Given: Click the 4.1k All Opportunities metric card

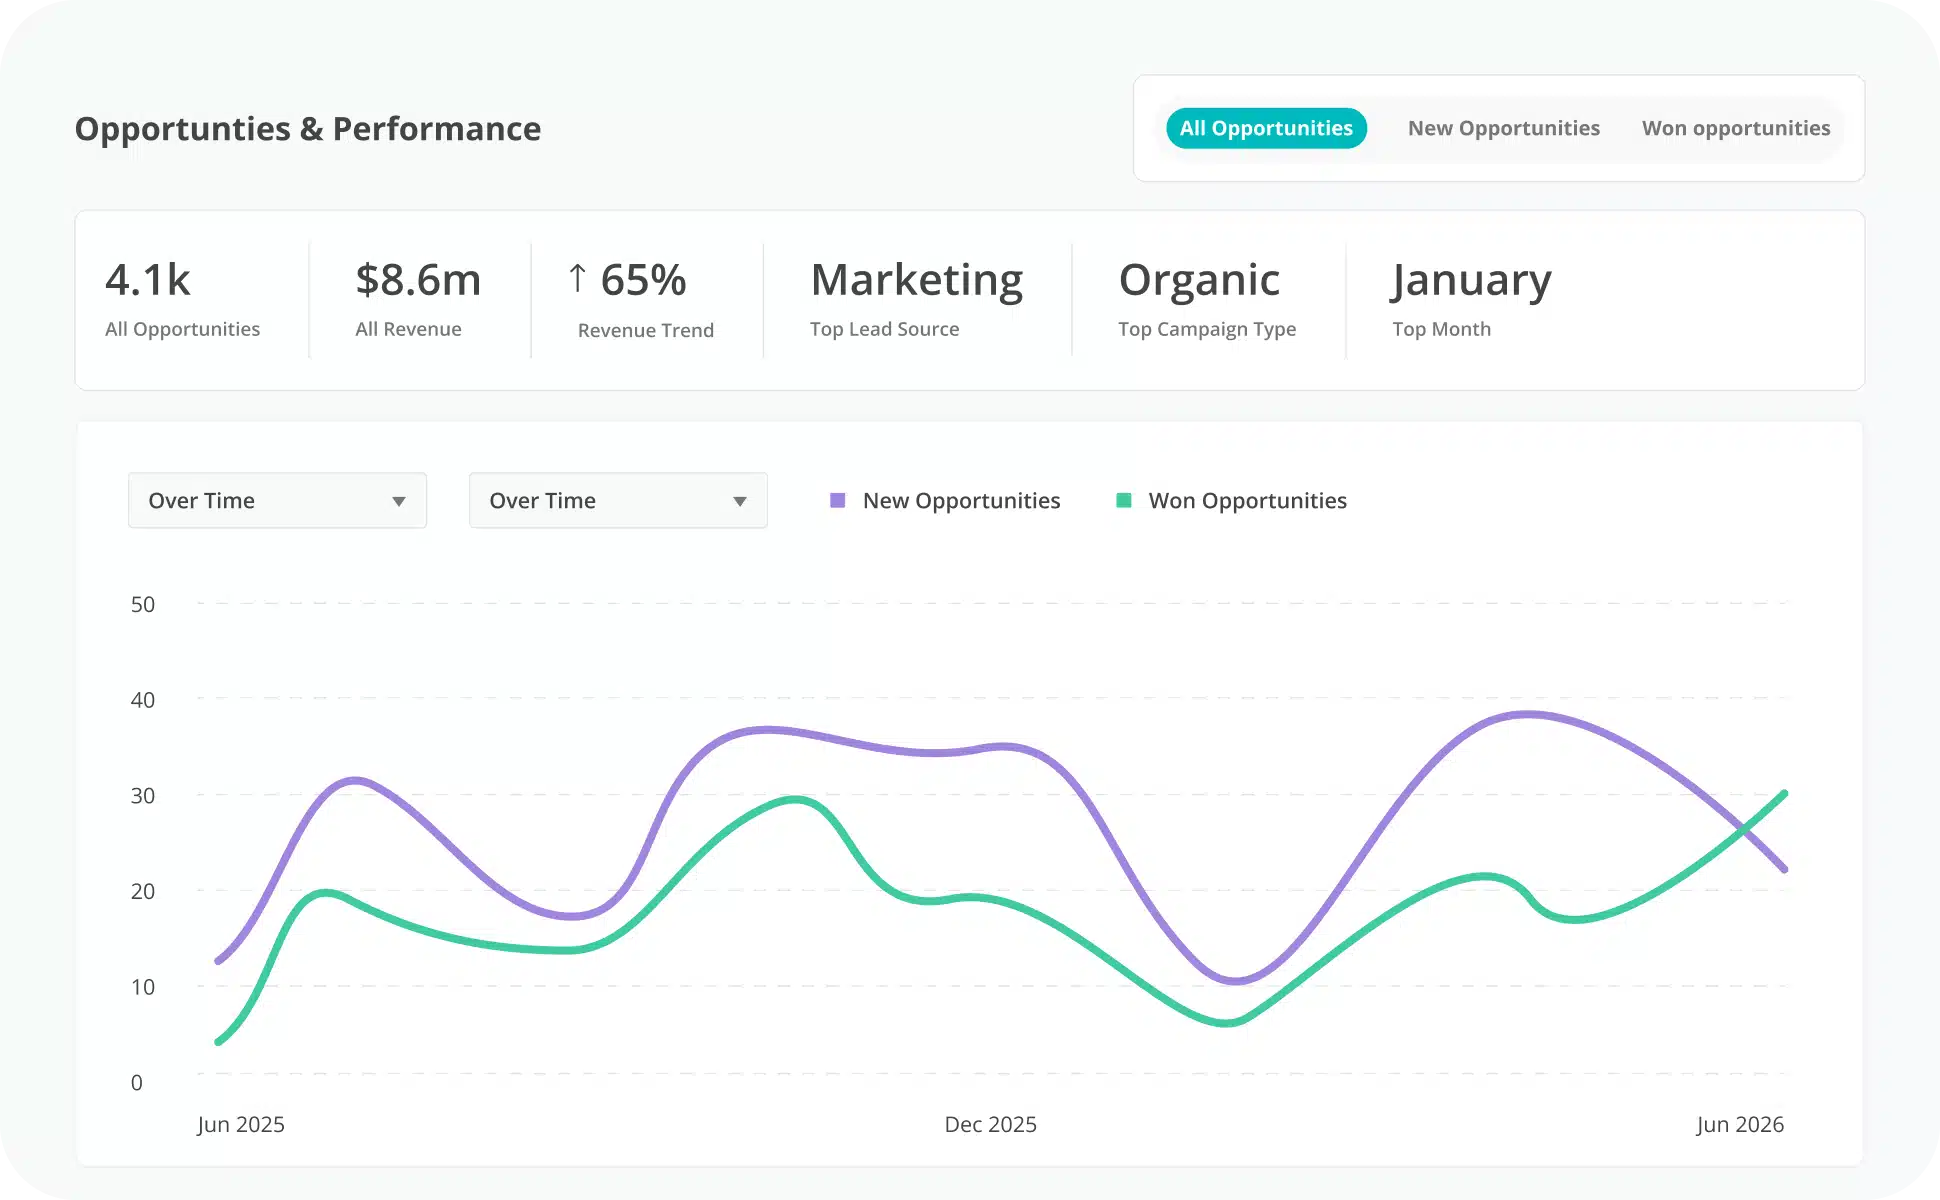Looking at the screenshot, I should point(184,298).
